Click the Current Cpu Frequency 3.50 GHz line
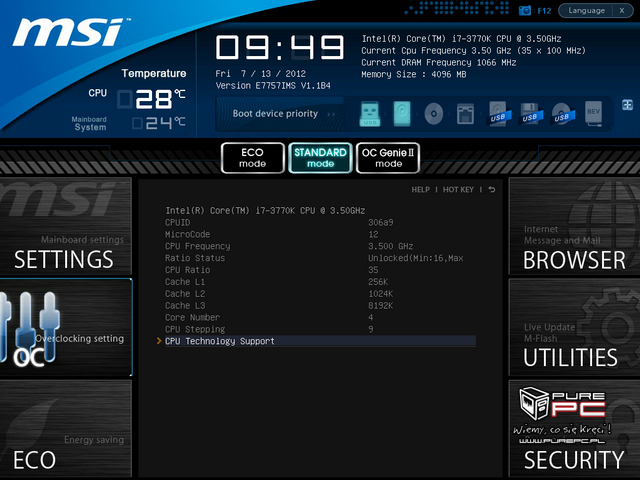 (x=473, y=51)
